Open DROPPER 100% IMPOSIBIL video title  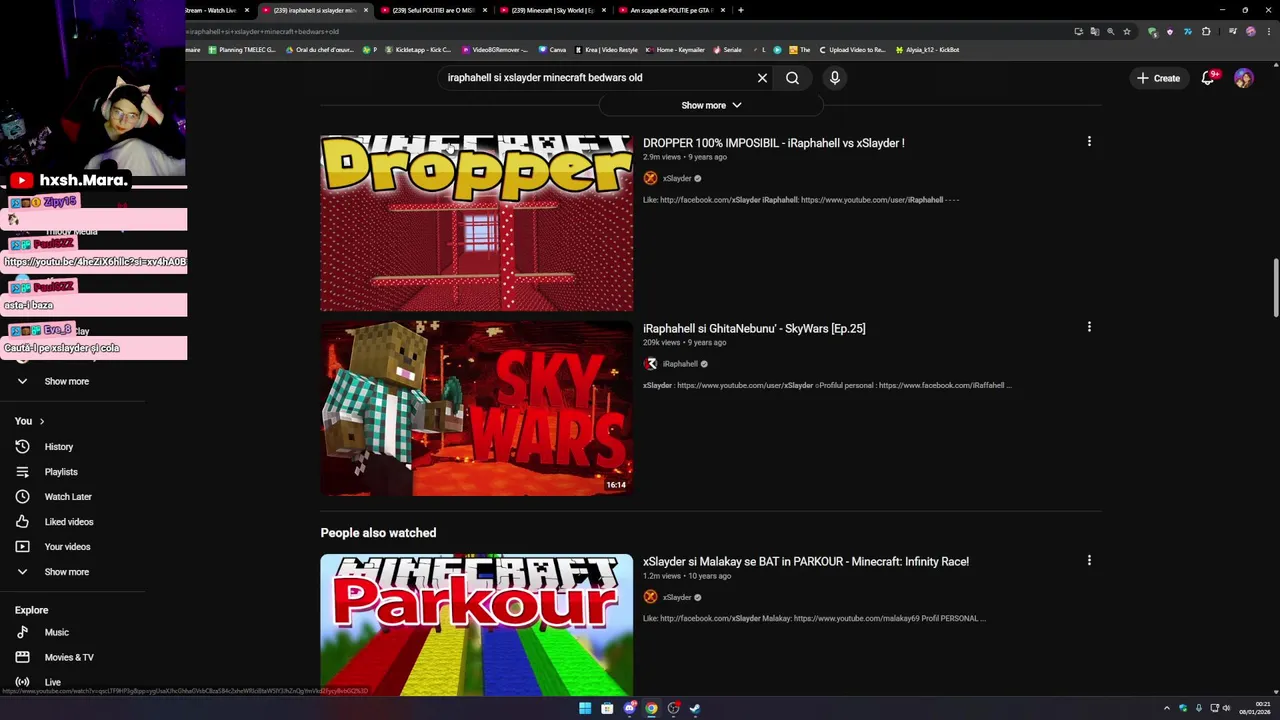(x=773, y=143)
